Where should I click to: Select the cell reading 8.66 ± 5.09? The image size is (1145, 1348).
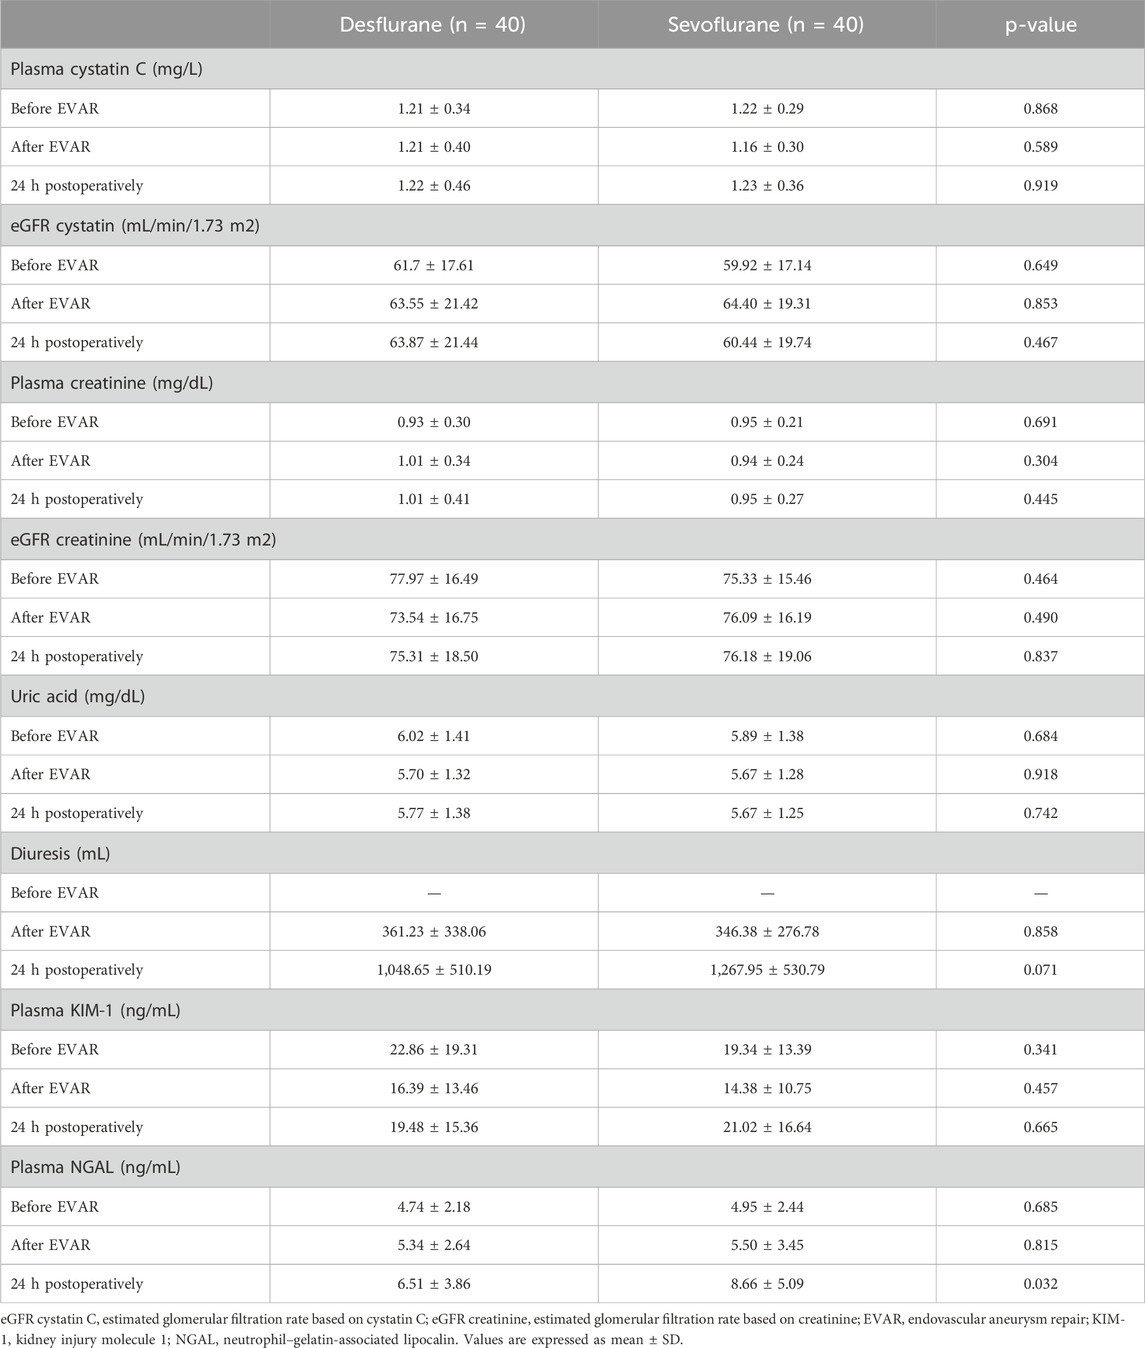pyautogui.click(x=766, y=1284)
